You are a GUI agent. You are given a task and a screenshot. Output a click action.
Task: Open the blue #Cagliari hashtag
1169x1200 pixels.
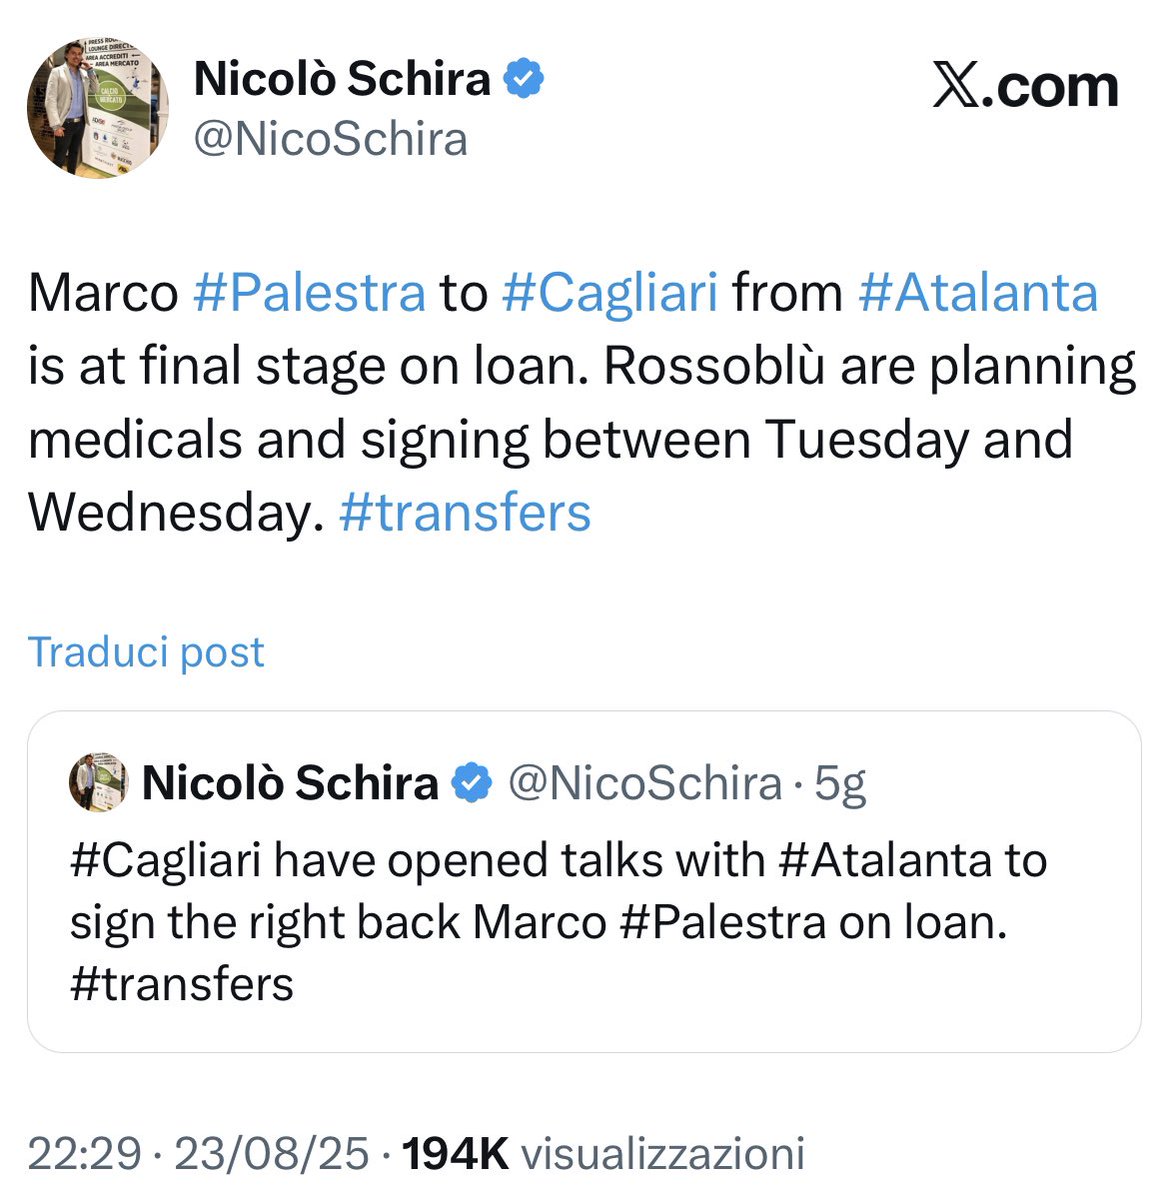[x=609, y=293]
